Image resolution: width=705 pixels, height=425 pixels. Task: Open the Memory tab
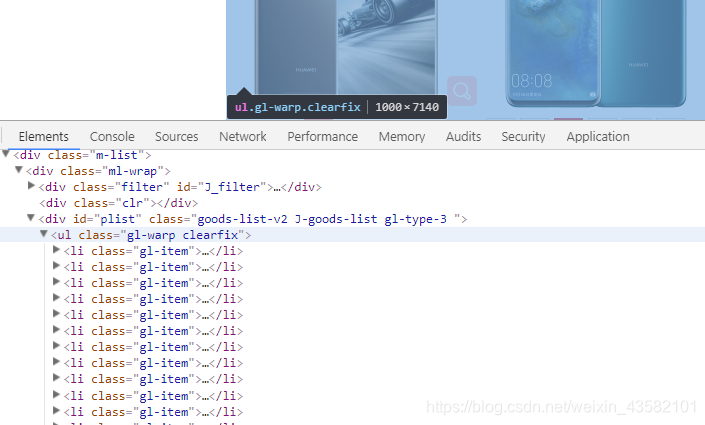pos(402,136)
